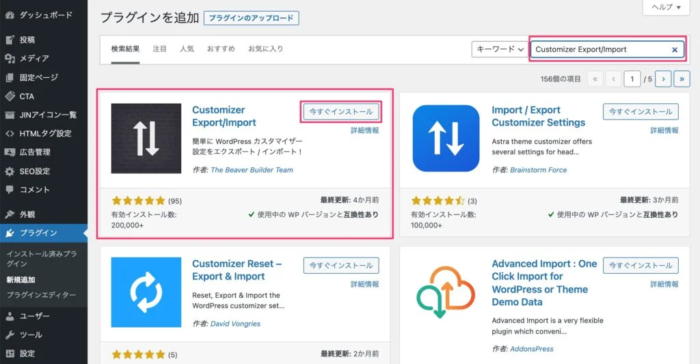Open 詳細情報 for Advanced Import plugin
This screenshot has height=364, width=700.
coord(664,284)
